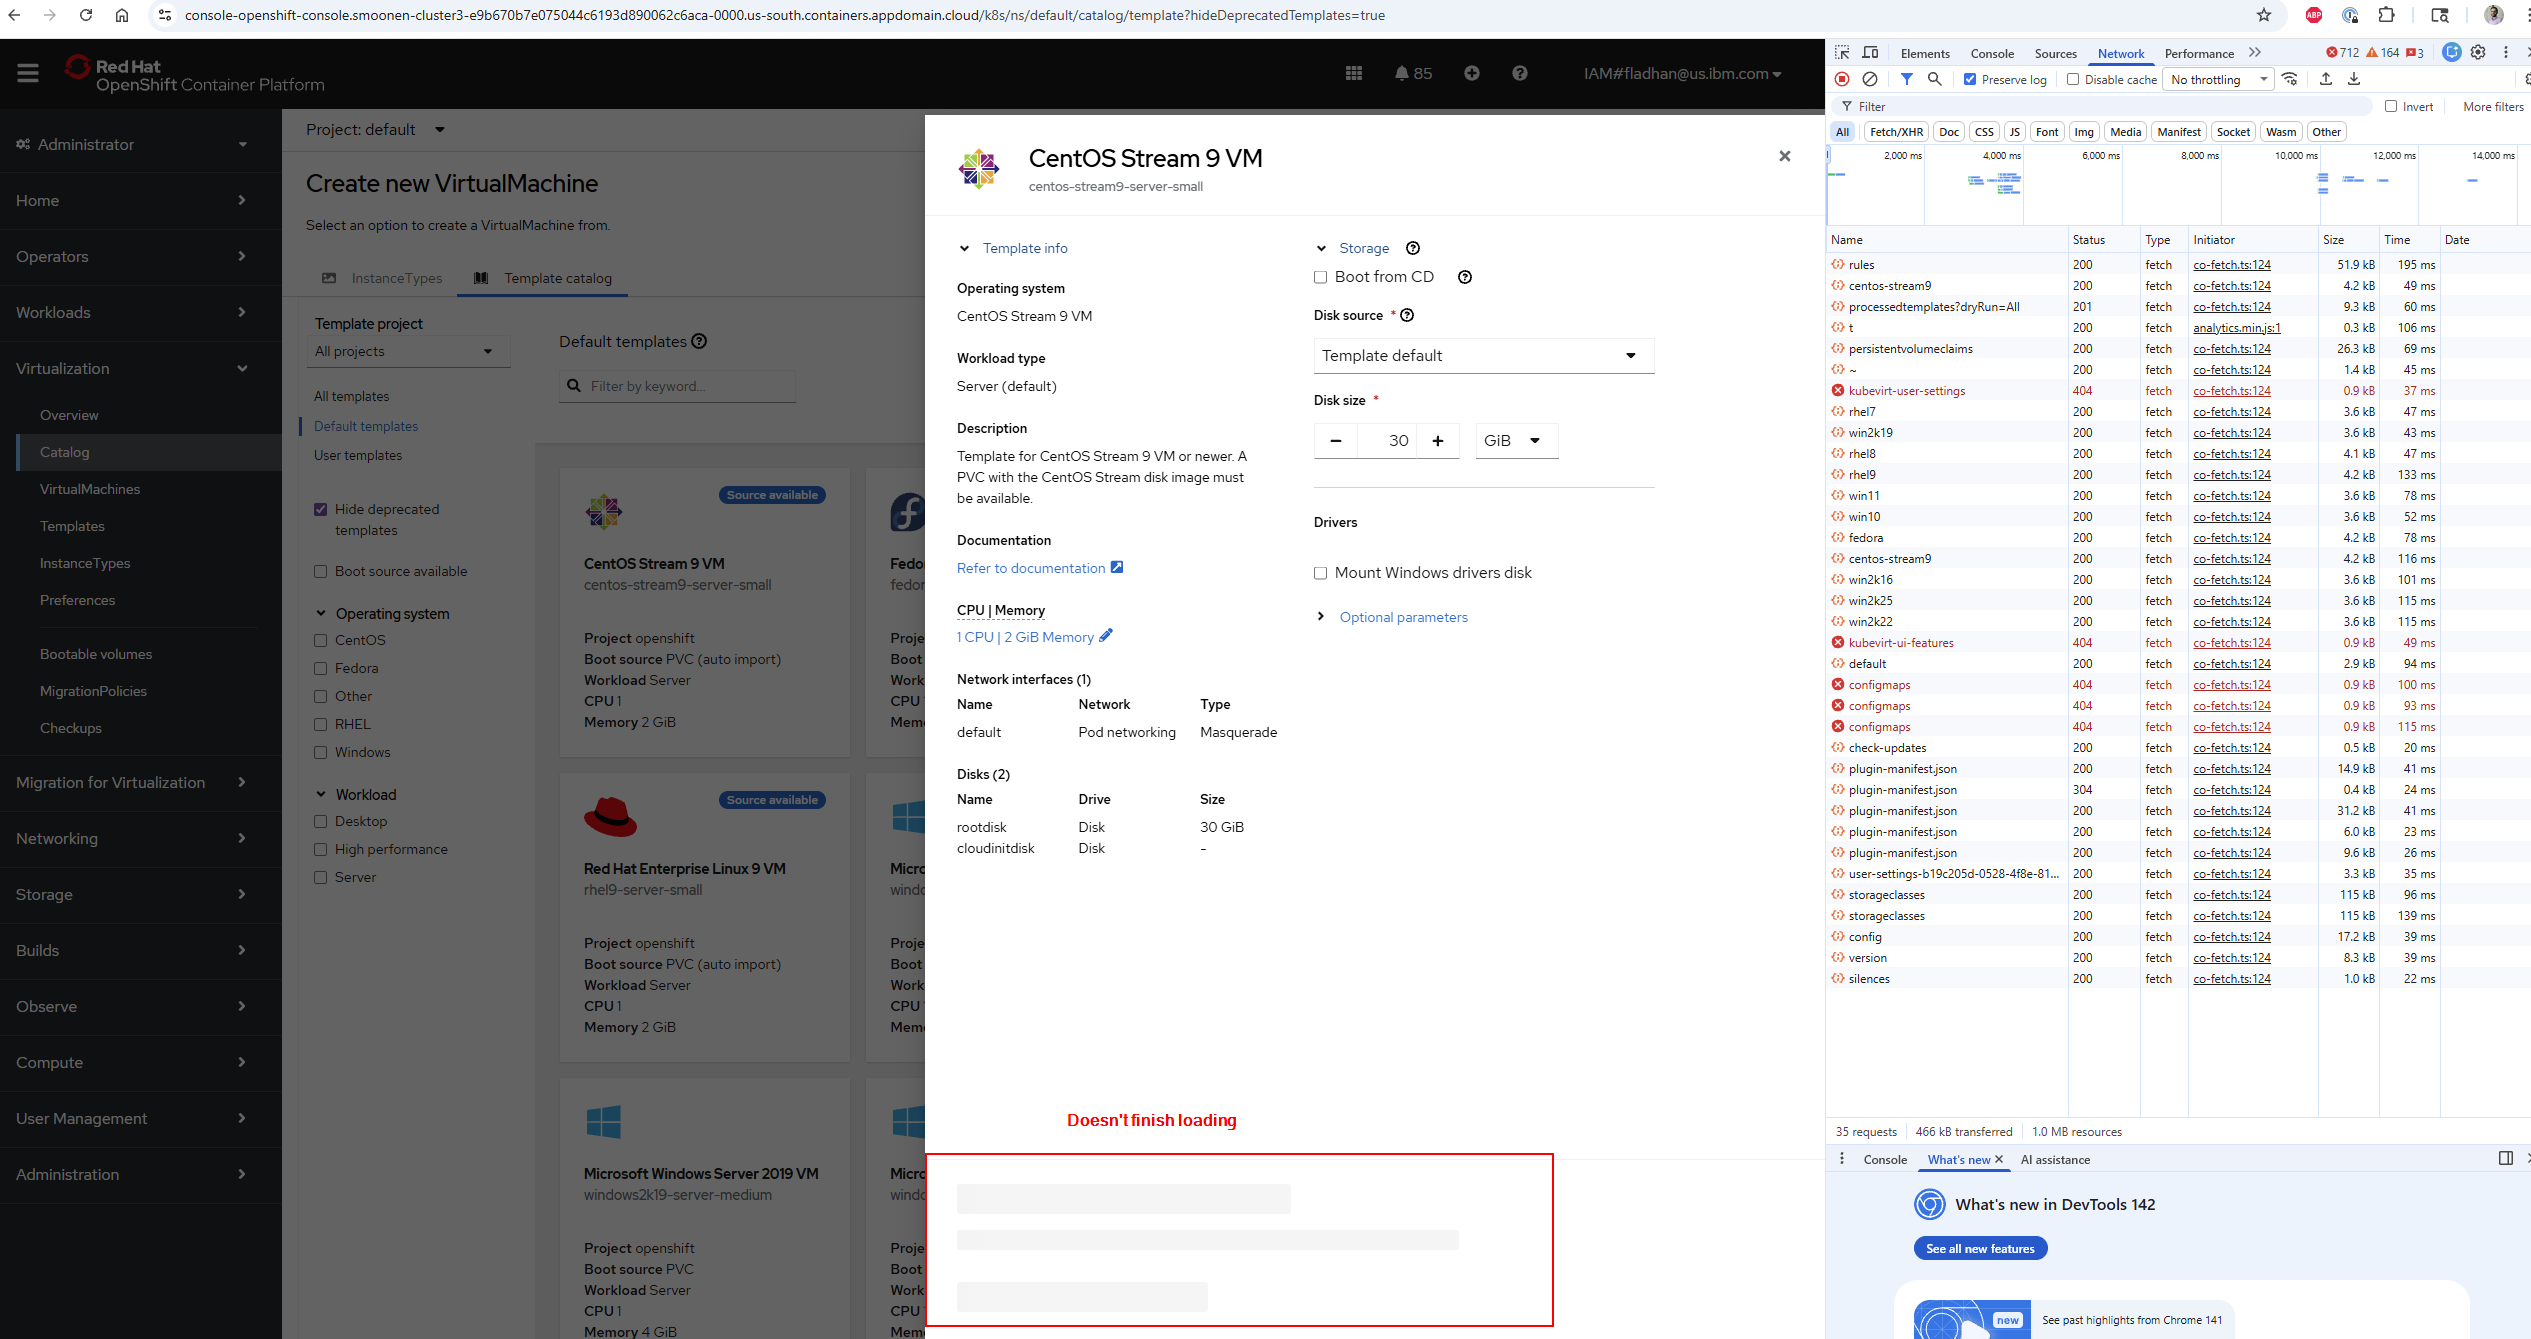Expand Optional parameters section

(x=1402, y=617)
